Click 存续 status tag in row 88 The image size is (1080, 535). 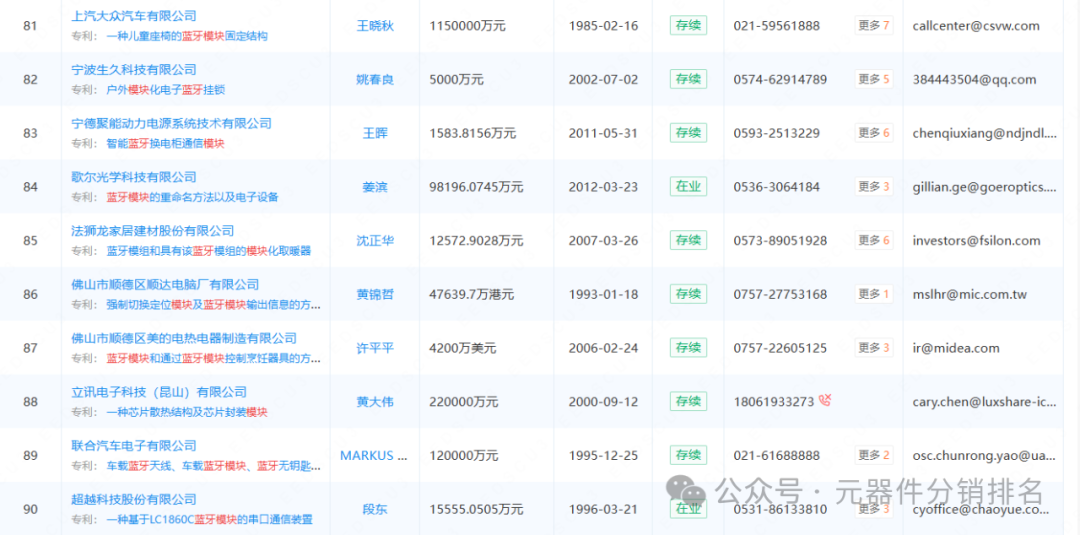(x=688, y=401)
